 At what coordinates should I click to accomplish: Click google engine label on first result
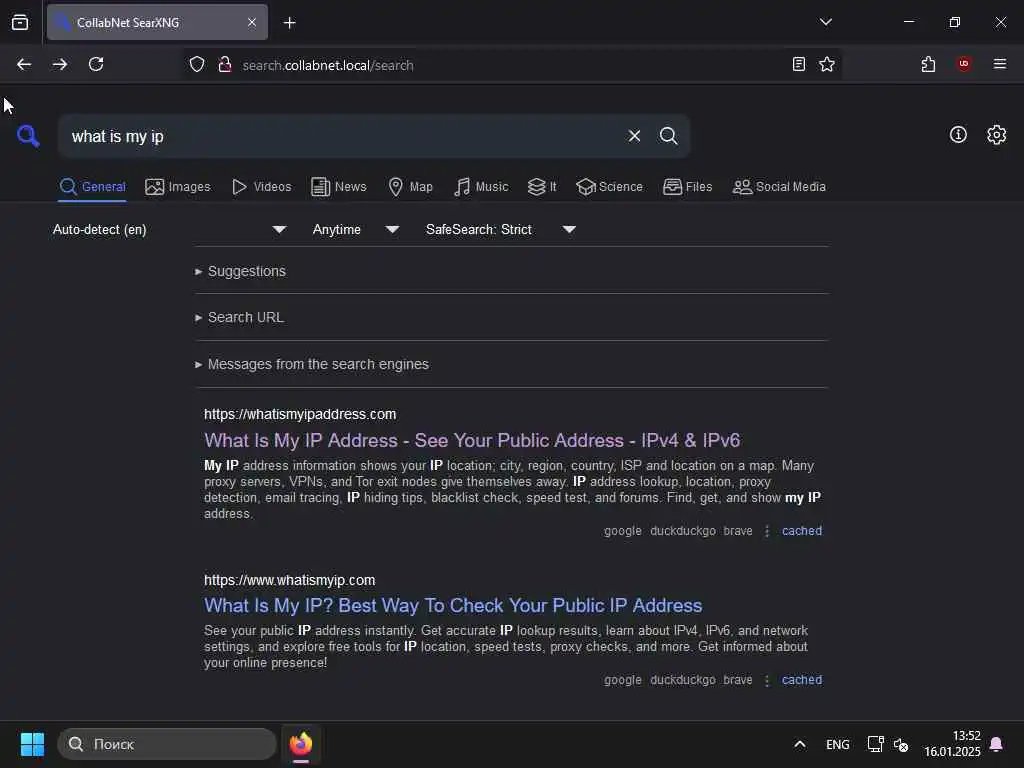(x=622, y=531)
